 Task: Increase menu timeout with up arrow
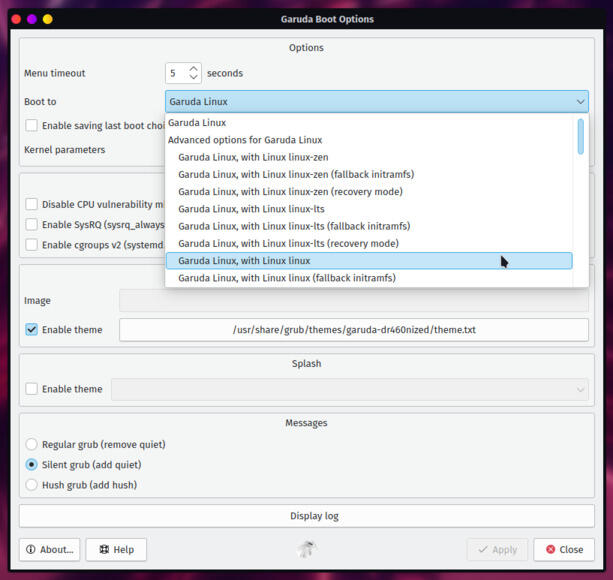tap(193, 69)
